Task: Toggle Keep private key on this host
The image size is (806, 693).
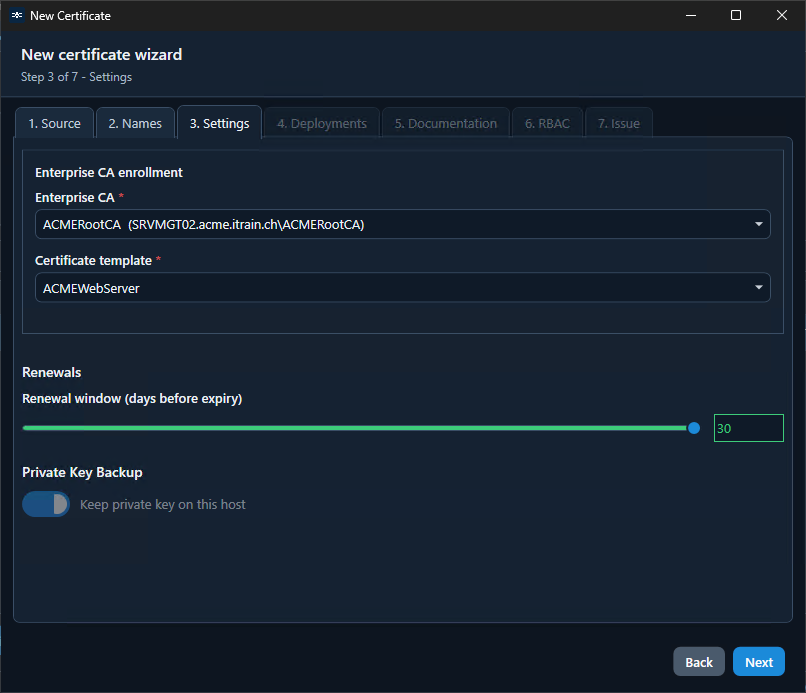Action: click(46, 504)
